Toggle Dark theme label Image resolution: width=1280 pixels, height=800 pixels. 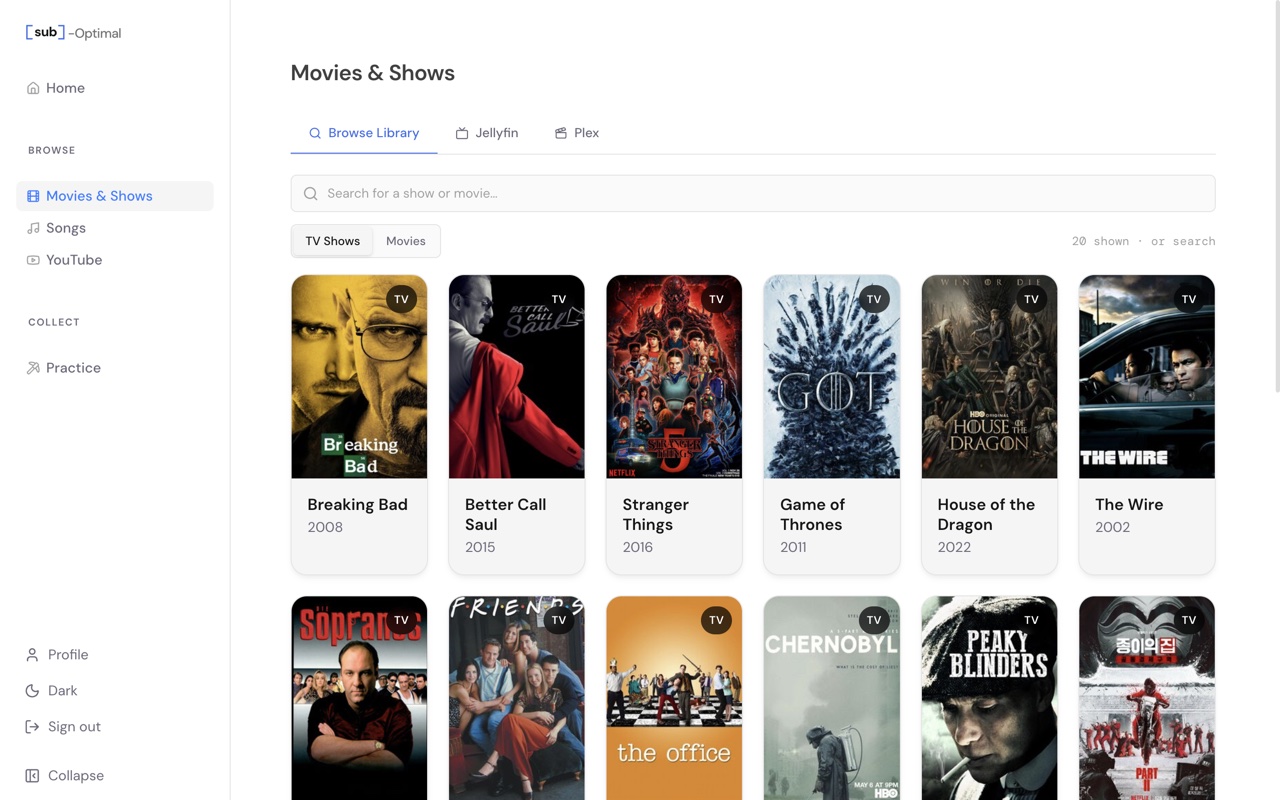pos(62,691)
